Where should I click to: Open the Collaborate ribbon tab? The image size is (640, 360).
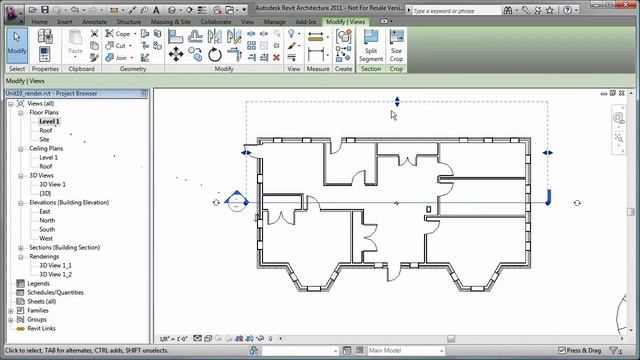216,22
